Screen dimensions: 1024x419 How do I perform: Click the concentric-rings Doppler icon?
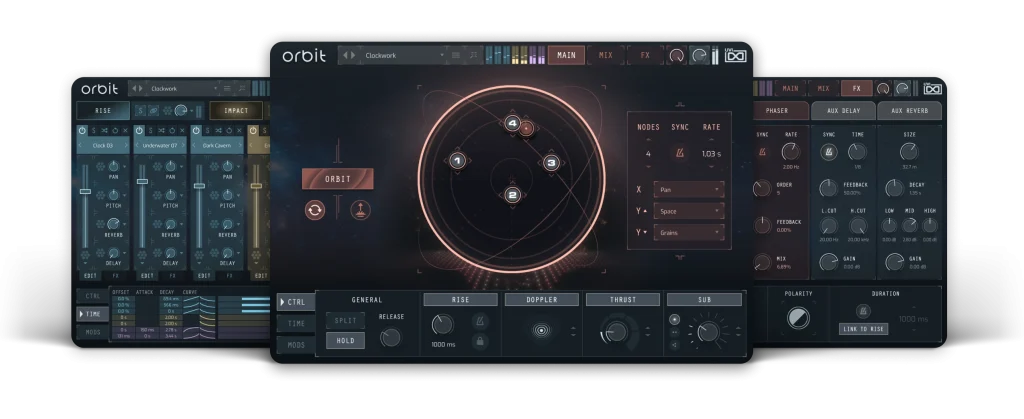544,330
